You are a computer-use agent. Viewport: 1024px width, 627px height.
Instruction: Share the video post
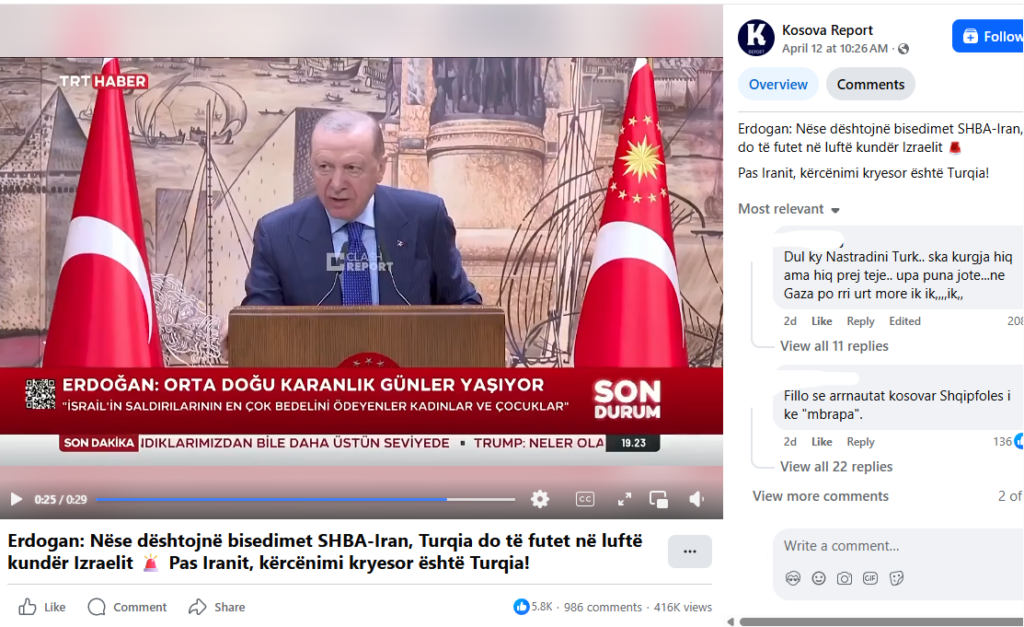coord(217,607)
